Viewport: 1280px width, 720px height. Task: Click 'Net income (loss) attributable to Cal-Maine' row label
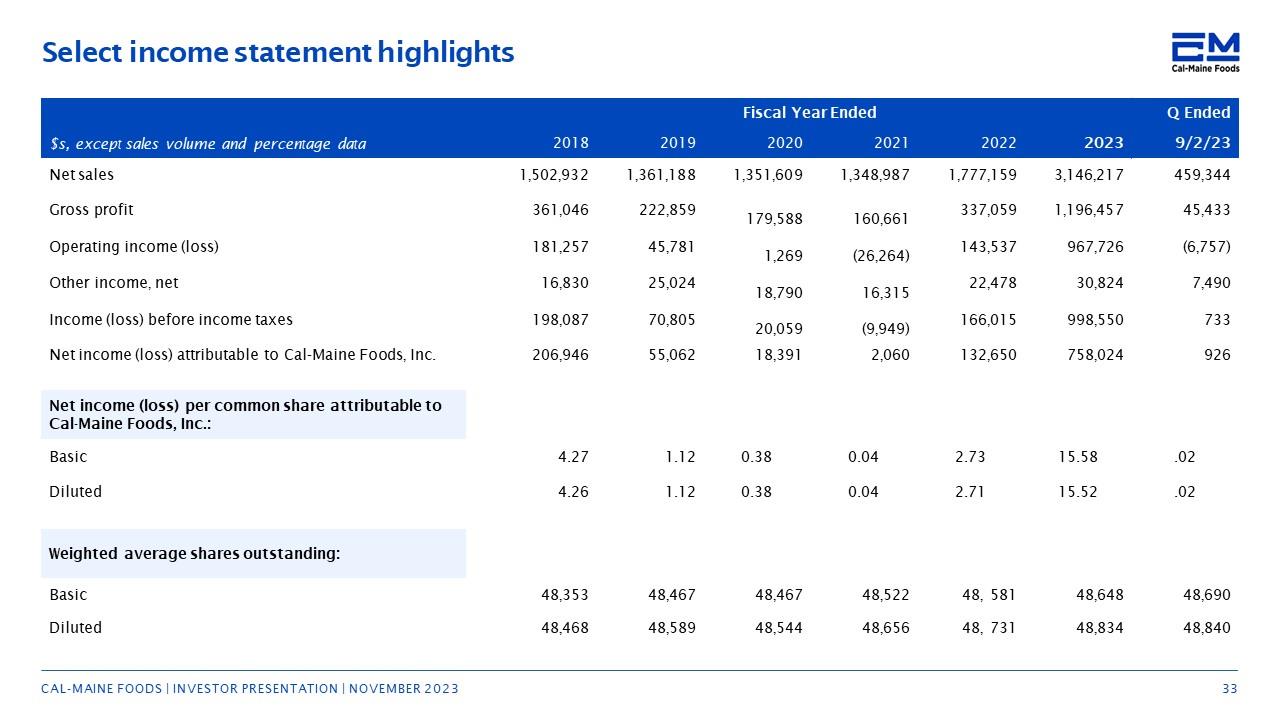[x=243, y=354]
